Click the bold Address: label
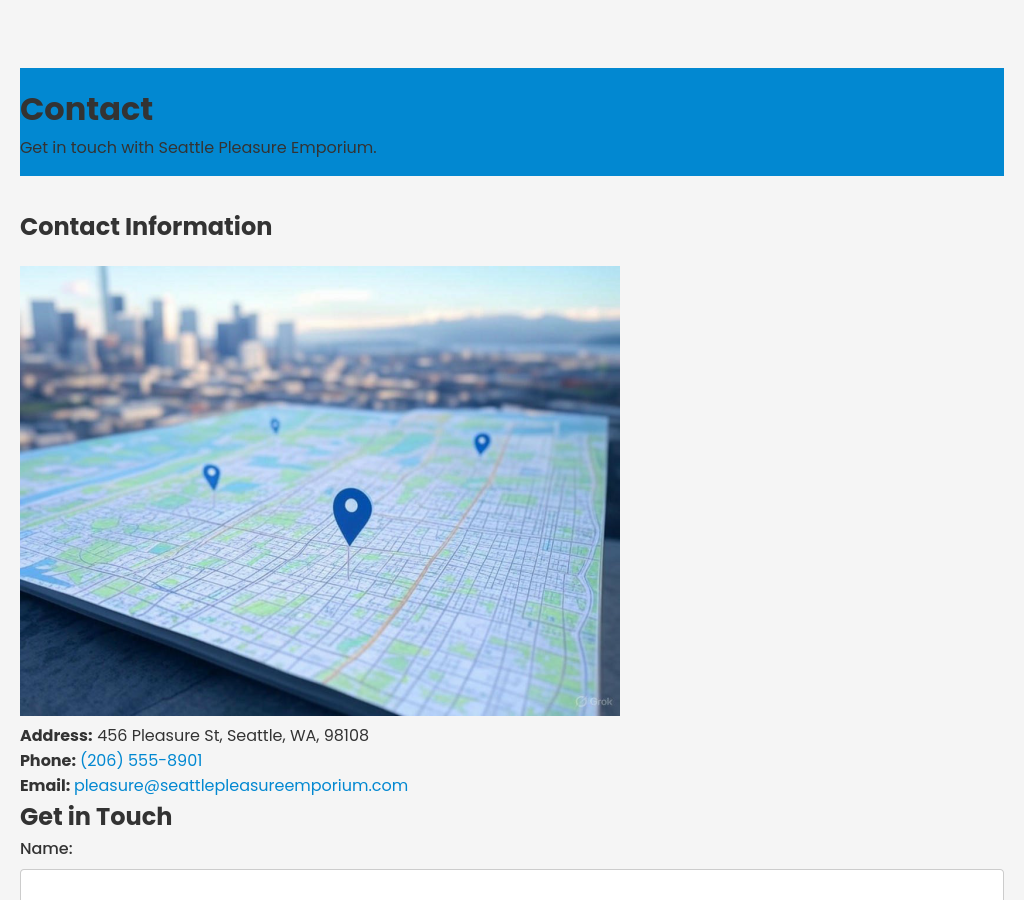1024x900 pixels. tap(56, 735)
